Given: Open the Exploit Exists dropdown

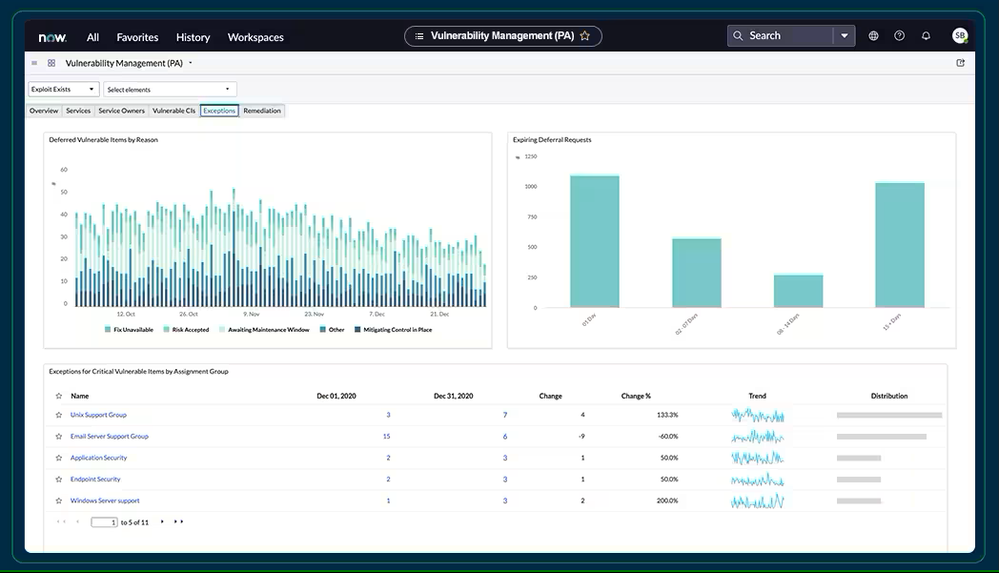Looking at the screenshot, I should 63,89.
